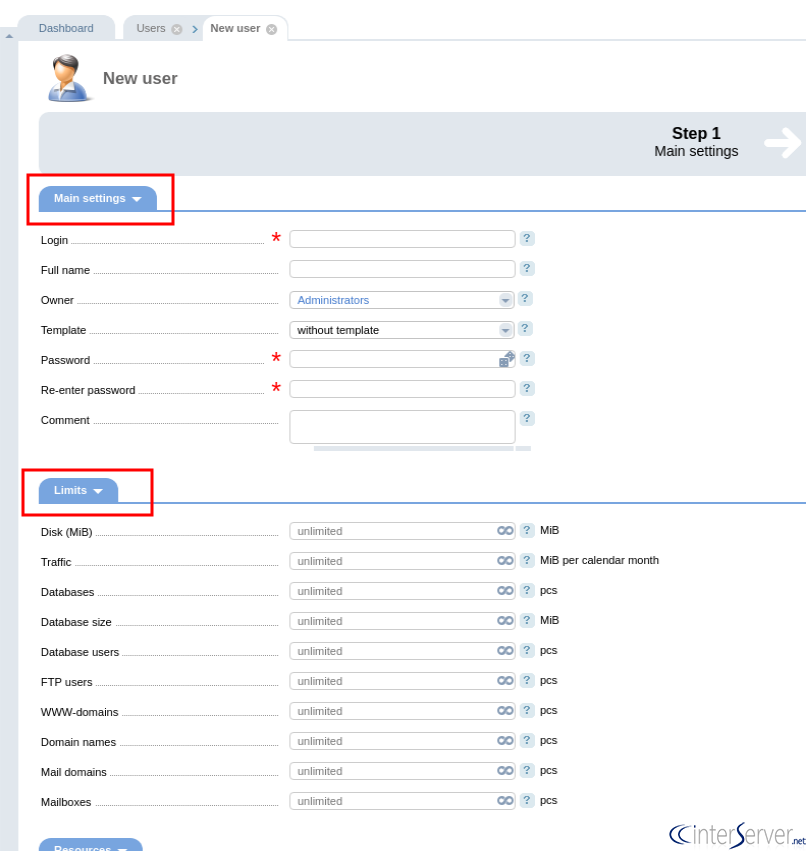806x851 pixels.
Task: Click the Full name input field
Action: pyautogui.click(x=402, y=269)
